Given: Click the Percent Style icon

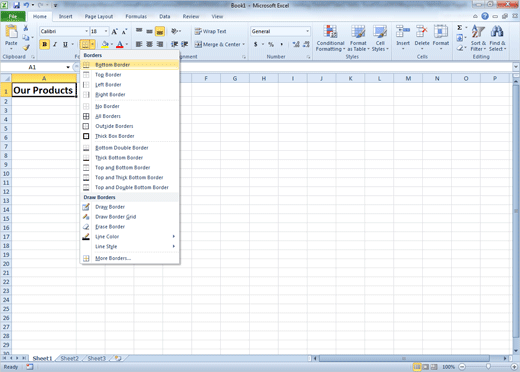Looking at the screenshot, I should tap(271, 44).
